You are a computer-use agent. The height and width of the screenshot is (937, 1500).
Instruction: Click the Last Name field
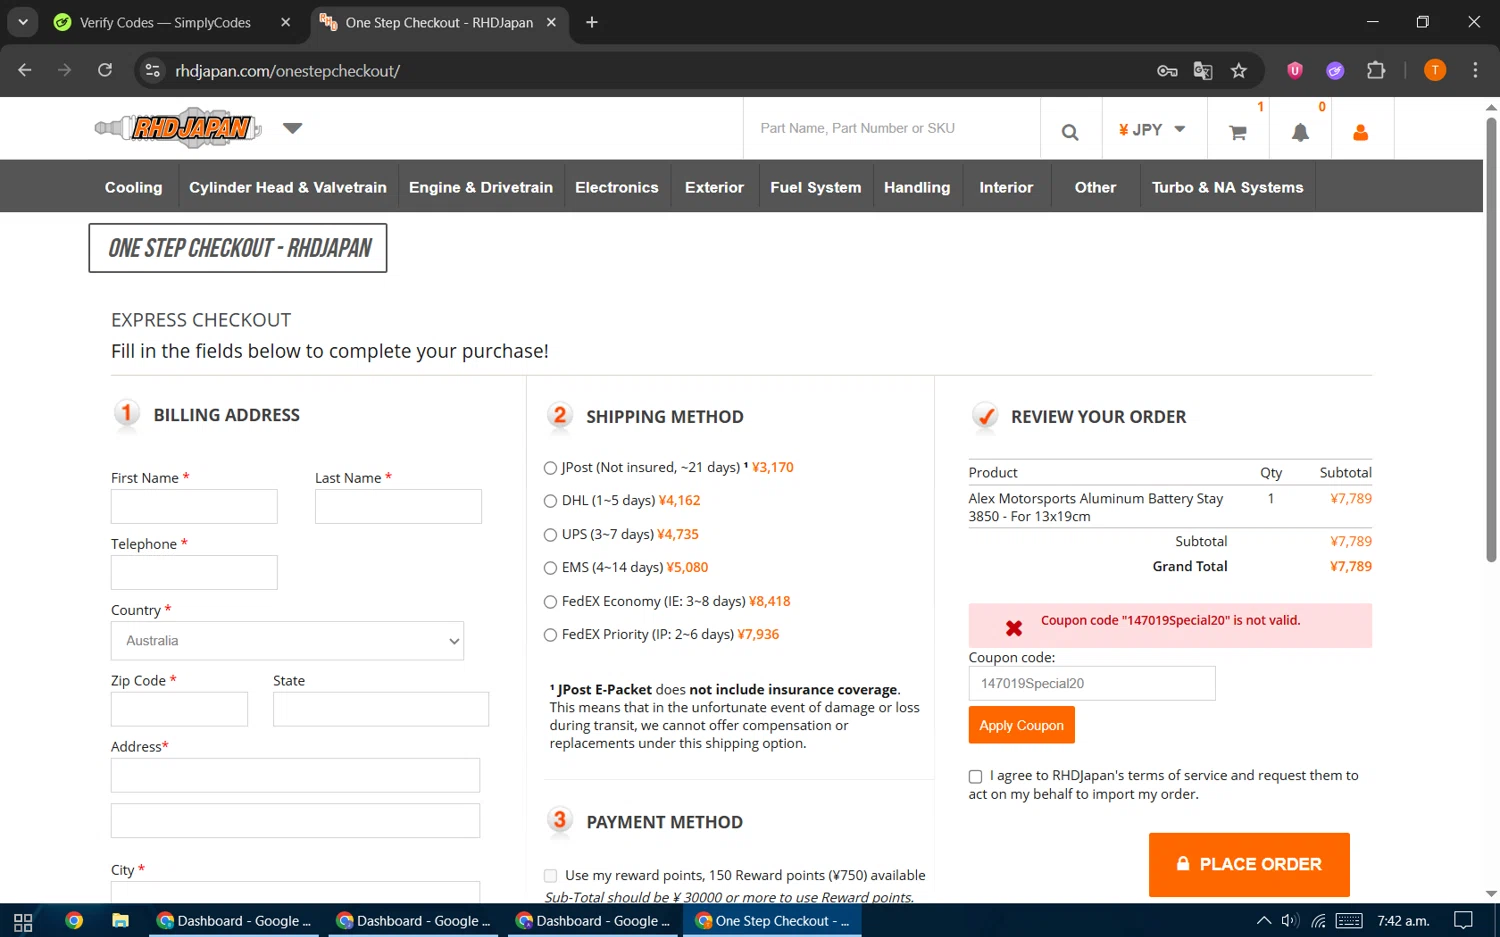click(398, 506)
